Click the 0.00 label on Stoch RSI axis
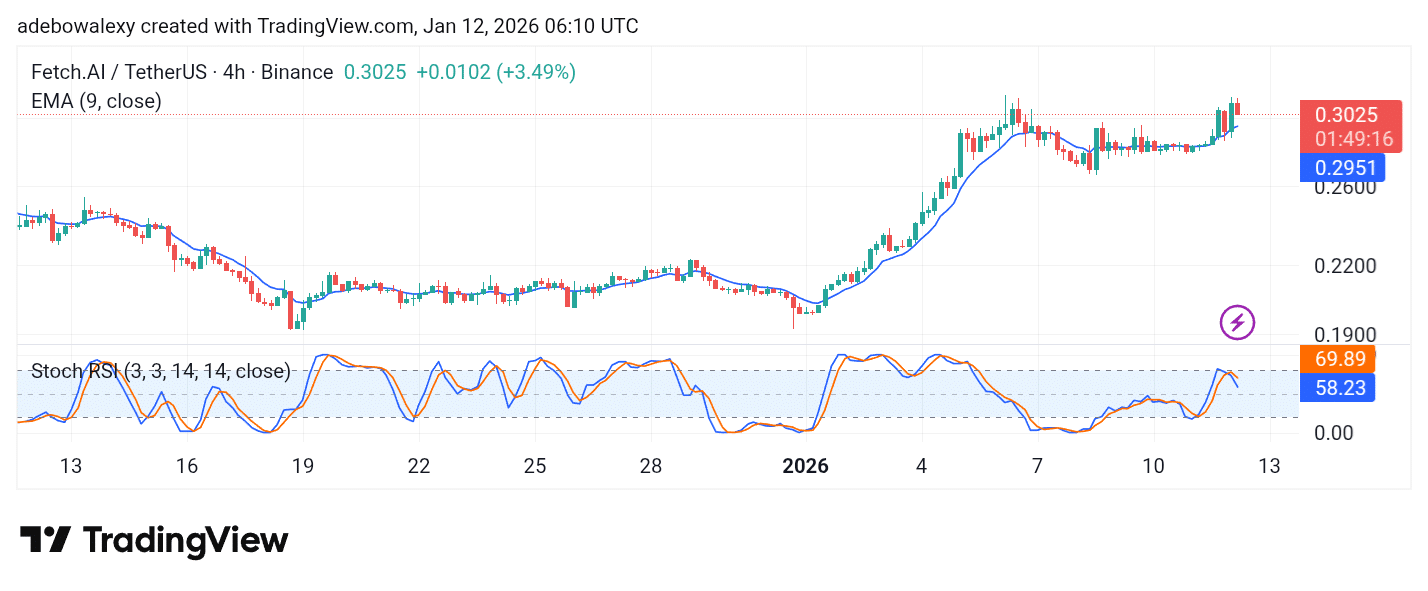The height and width of the screenshot is (591, 1428). [1336, 432]
